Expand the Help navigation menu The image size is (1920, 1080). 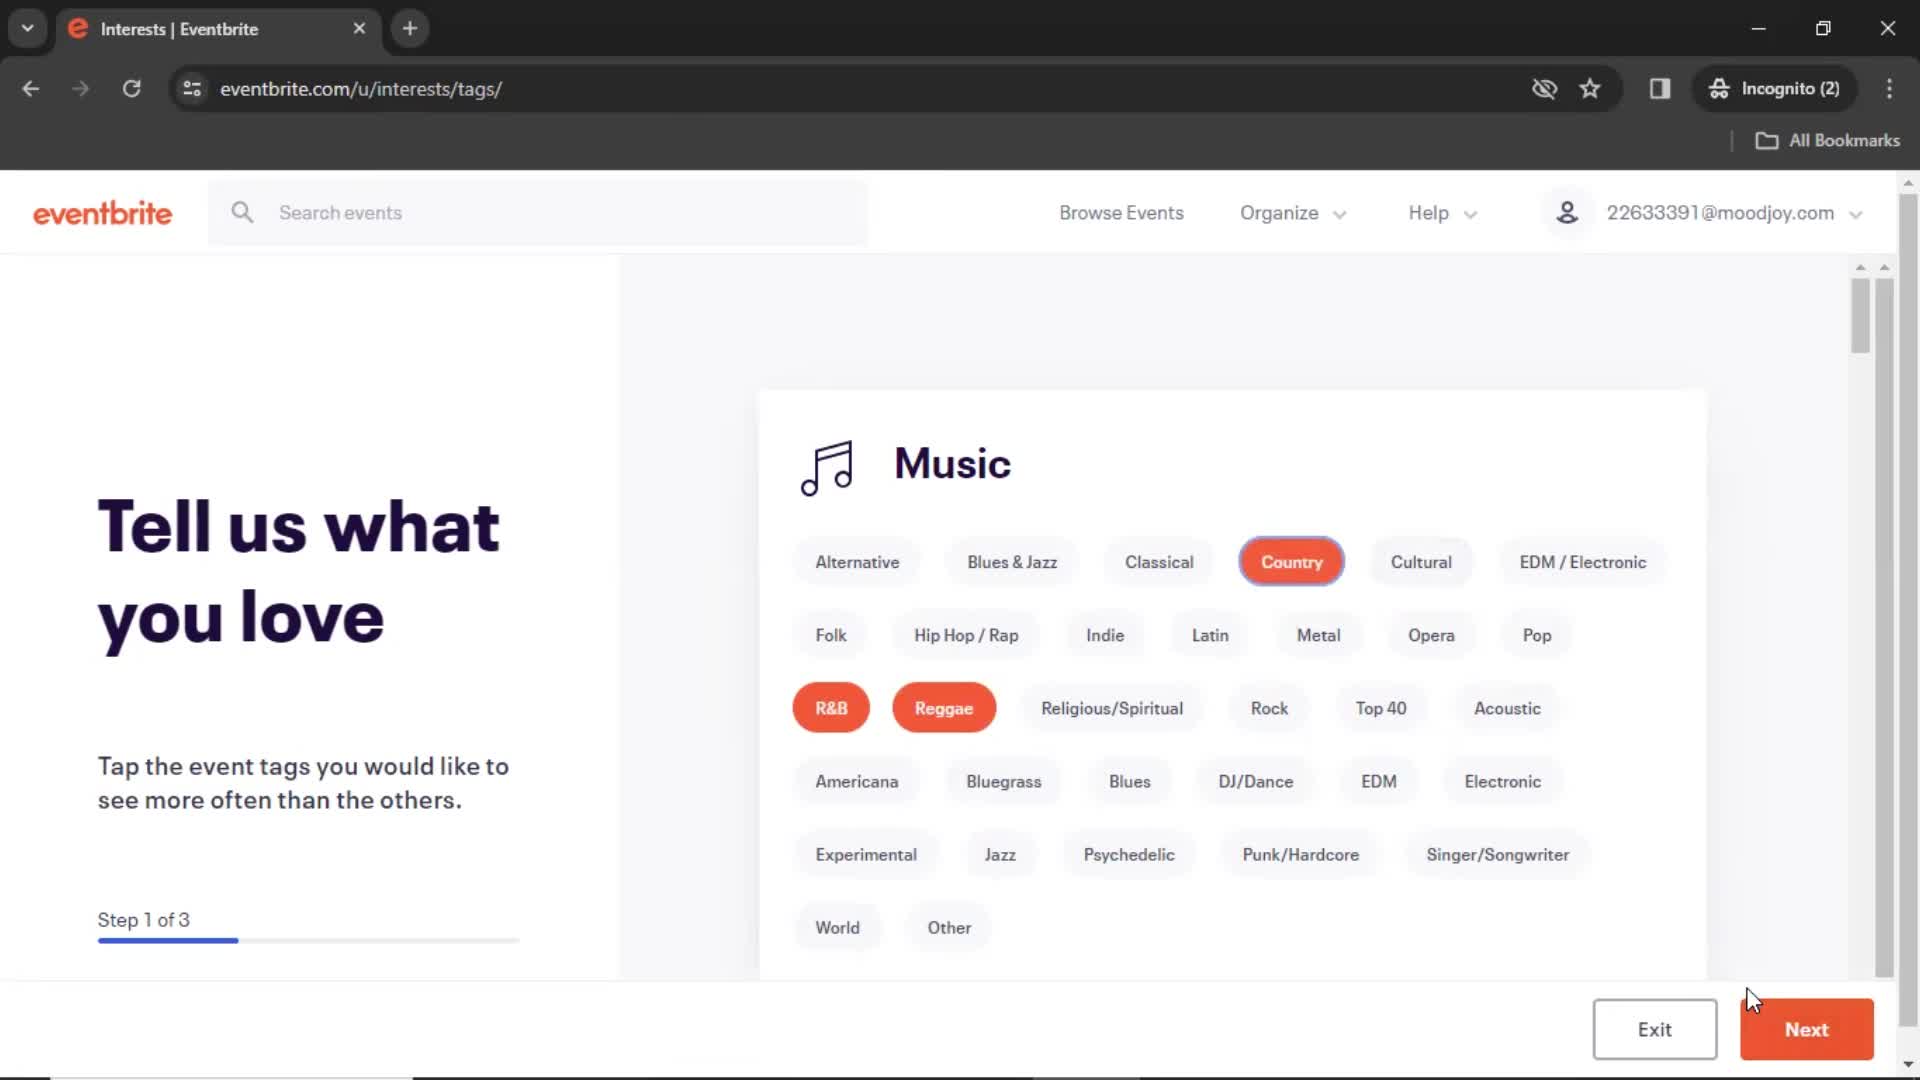[x=1443, y=212]
